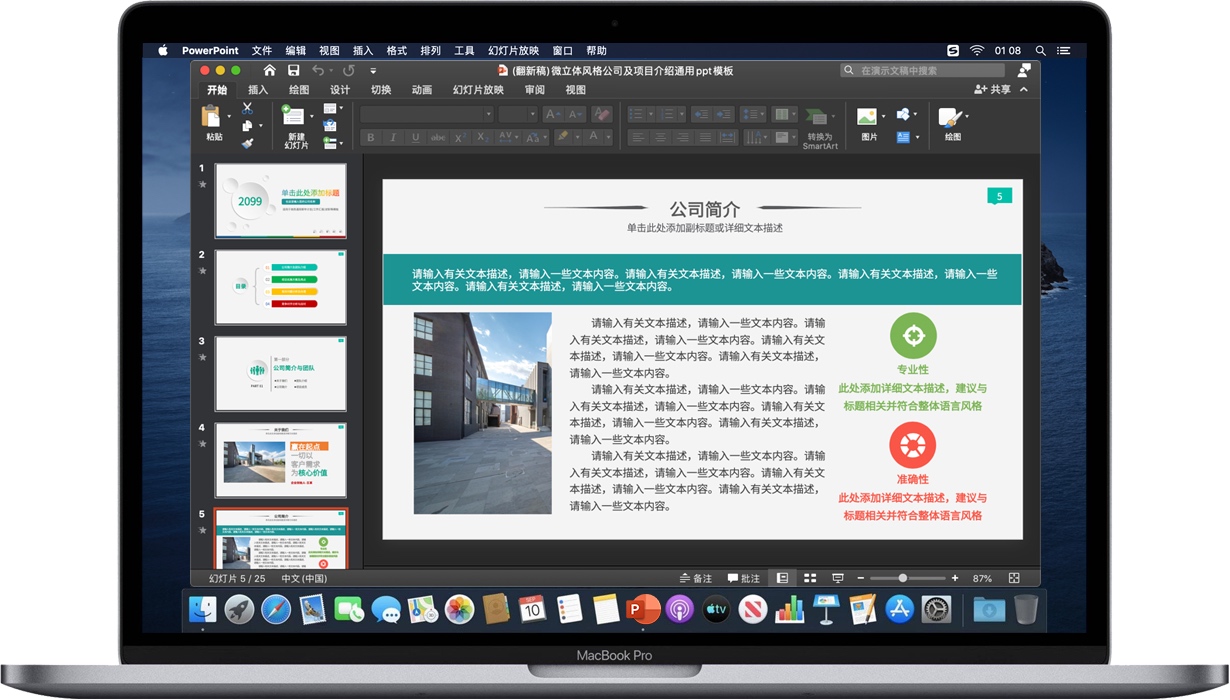The height and width of the screenshot is (700, 1230).
Task: Toggle italic formatting
Action: point(393,136)
